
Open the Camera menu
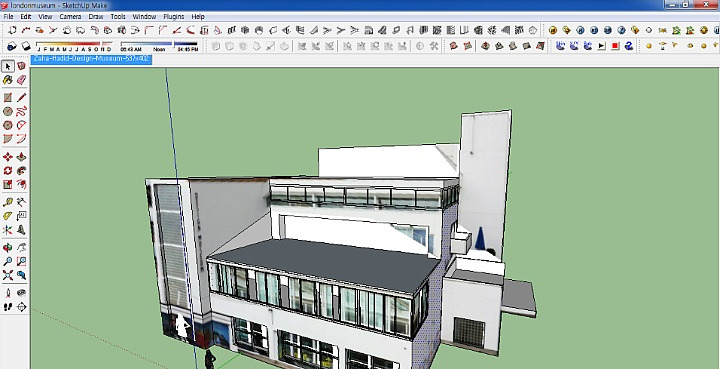click(70, 17)
